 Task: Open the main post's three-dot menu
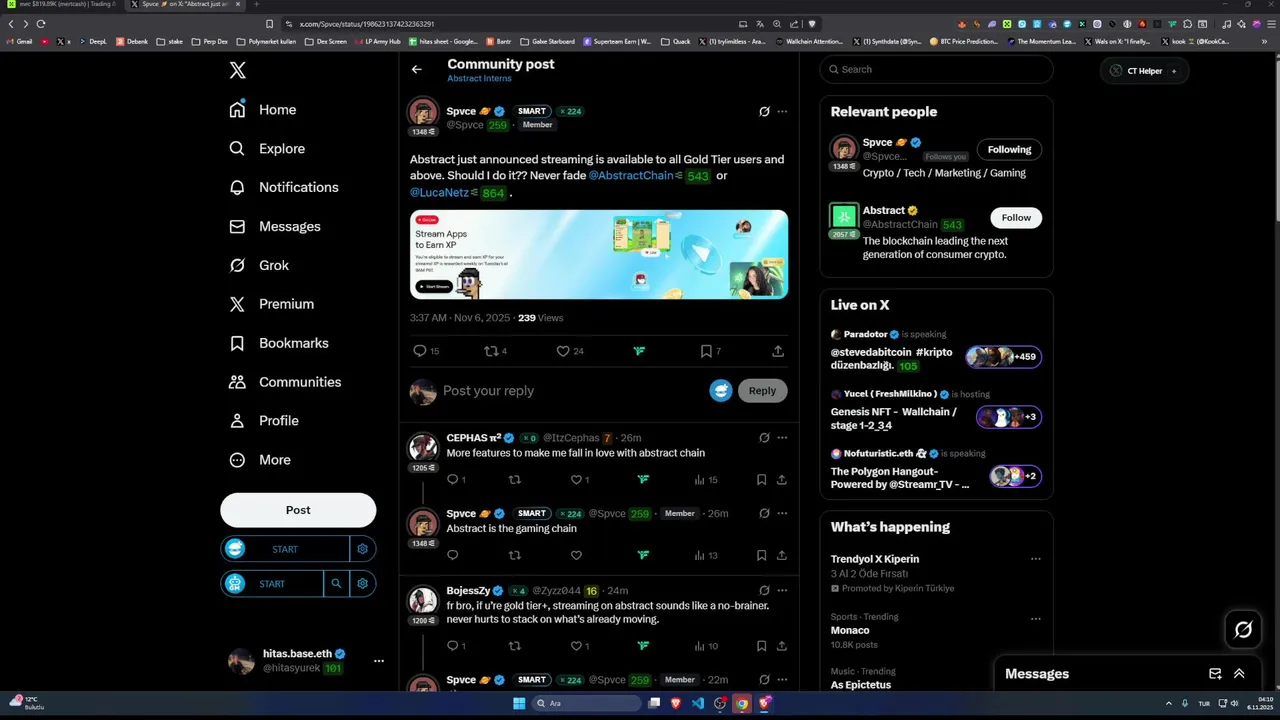pyautogui.click(x=782, y=111)
